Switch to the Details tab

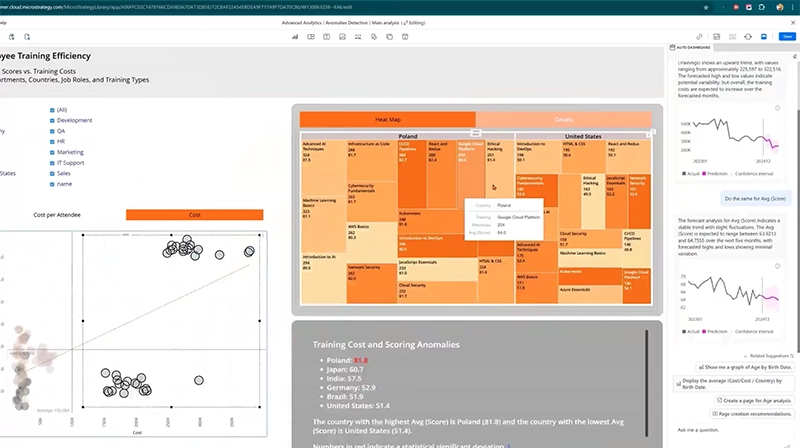[564, 119]
